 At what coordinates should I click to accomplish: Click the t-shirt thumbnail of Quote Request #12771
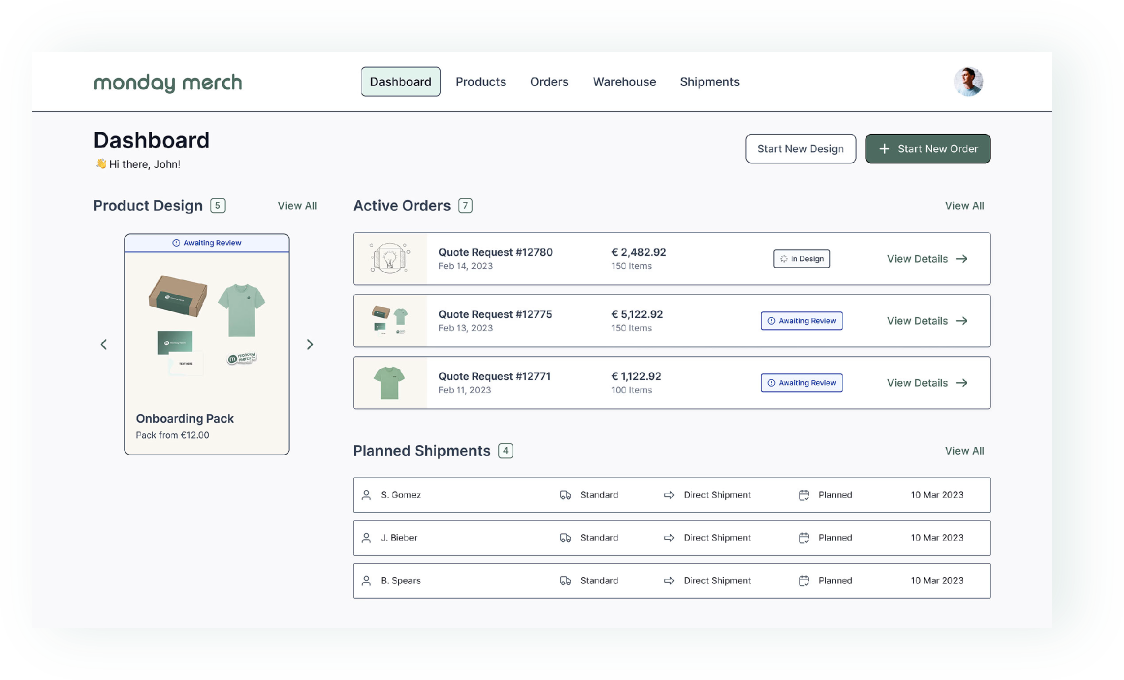coord(390,383)
